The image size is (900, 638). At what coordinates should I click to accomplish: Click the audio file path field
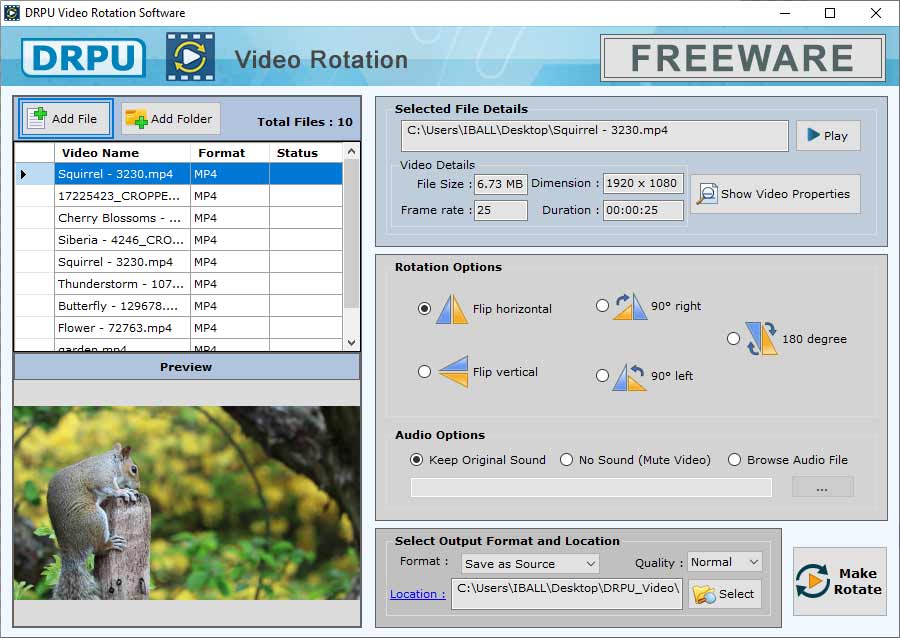tap(591, 488)
